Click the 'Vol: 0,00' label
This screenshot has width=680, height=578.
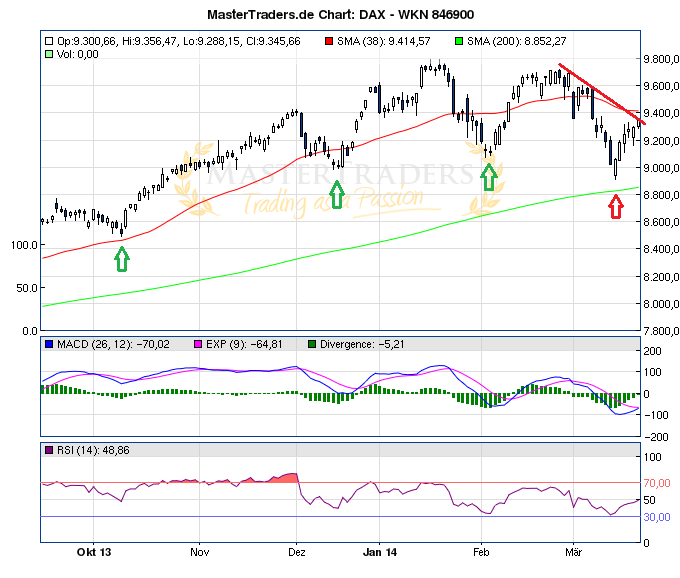tap(78, 54)
